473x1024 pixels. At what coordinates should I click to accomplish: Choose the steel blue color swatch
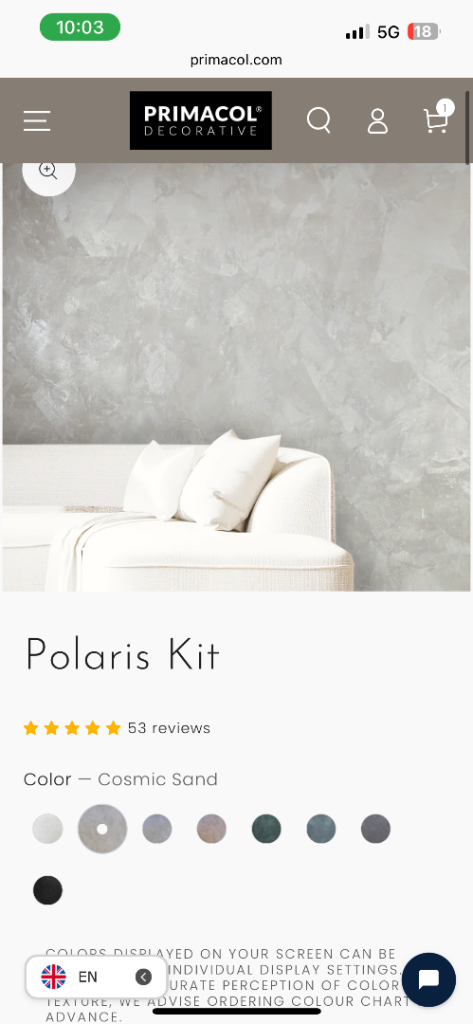pos(321,829)
